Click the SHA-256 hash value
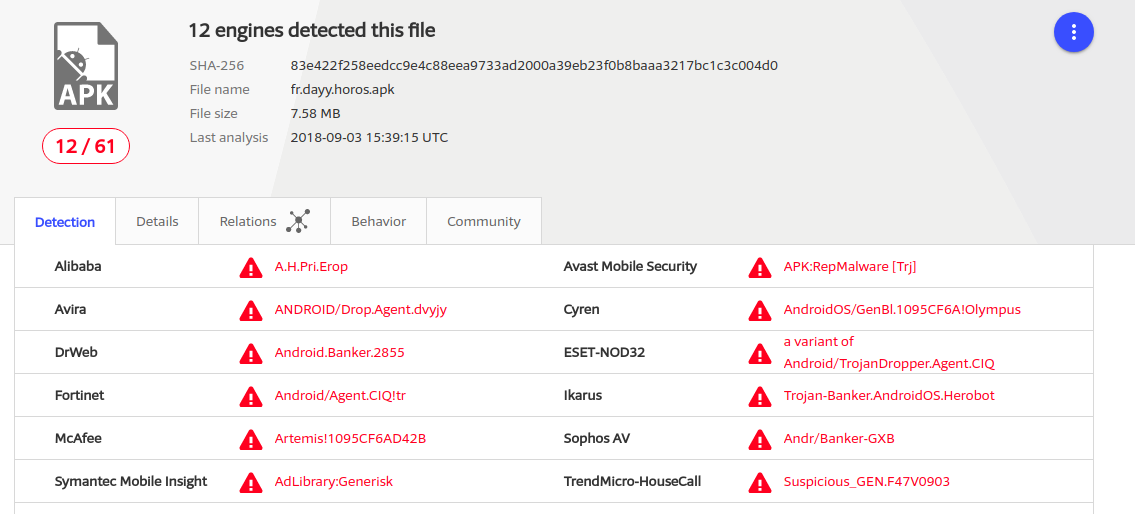1135x514 pixels. point(534,66)
